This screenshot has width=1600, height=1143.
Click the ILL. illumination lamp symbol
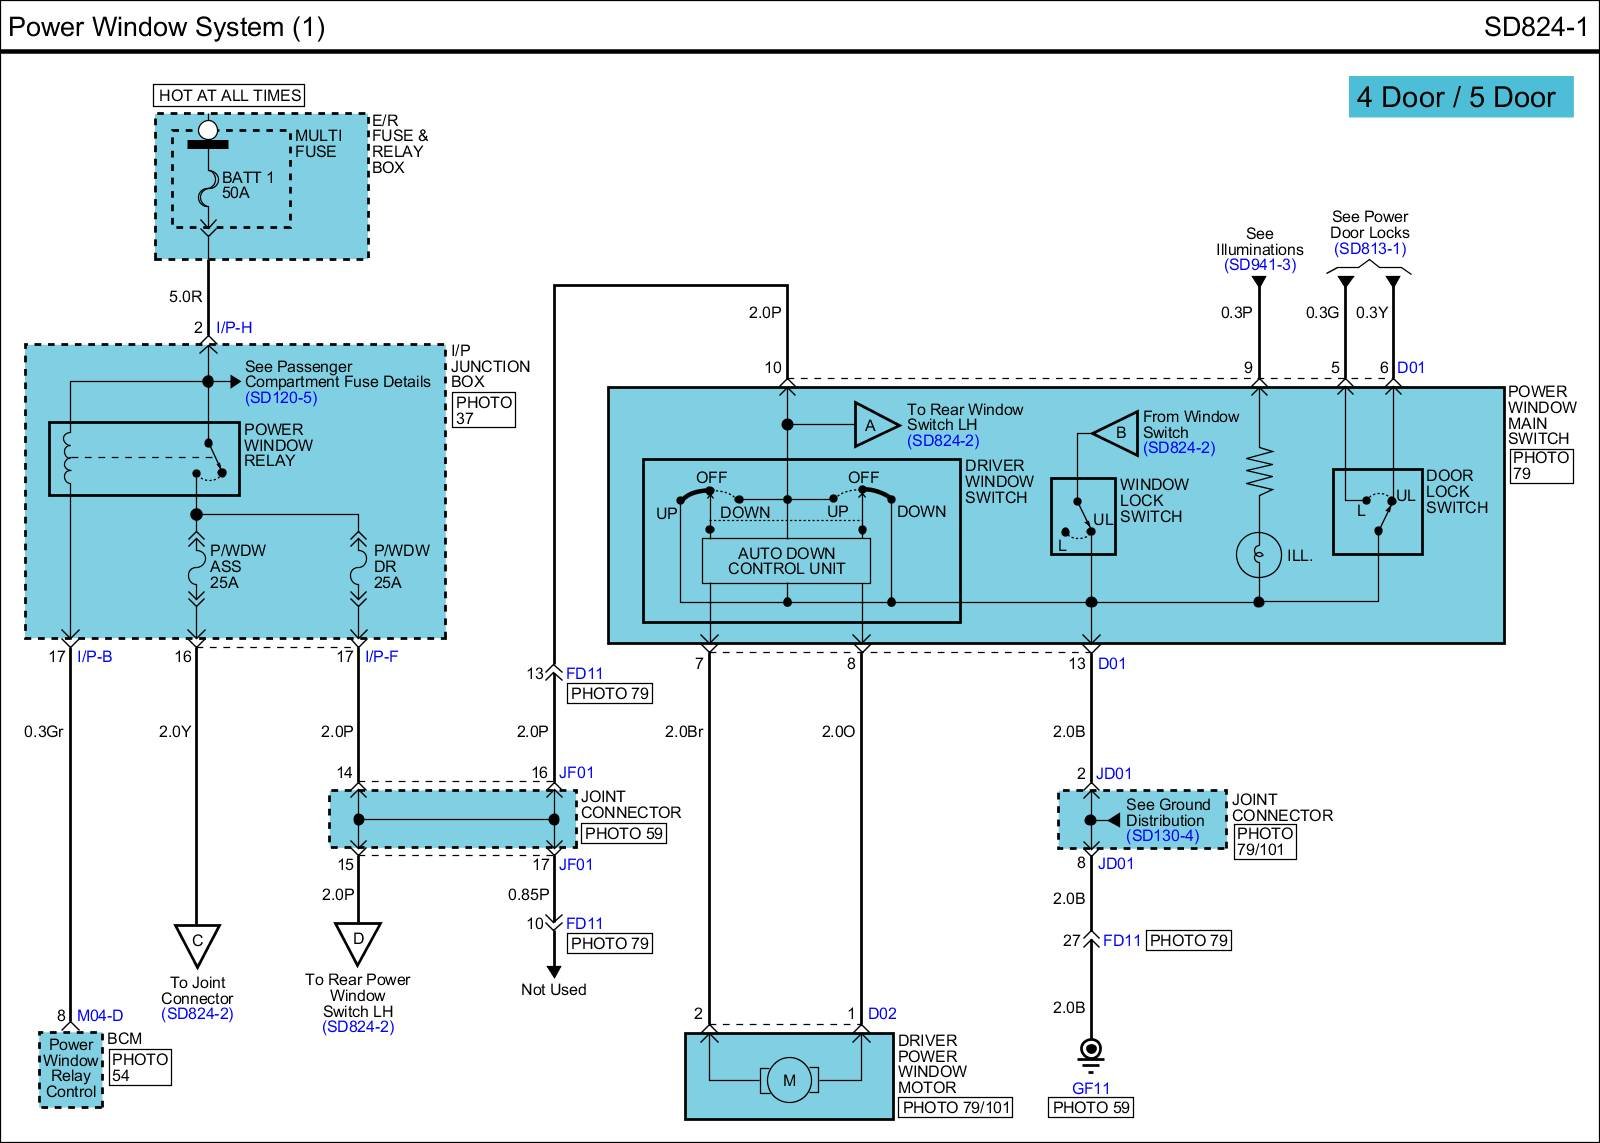click(x=1259, y=555)
